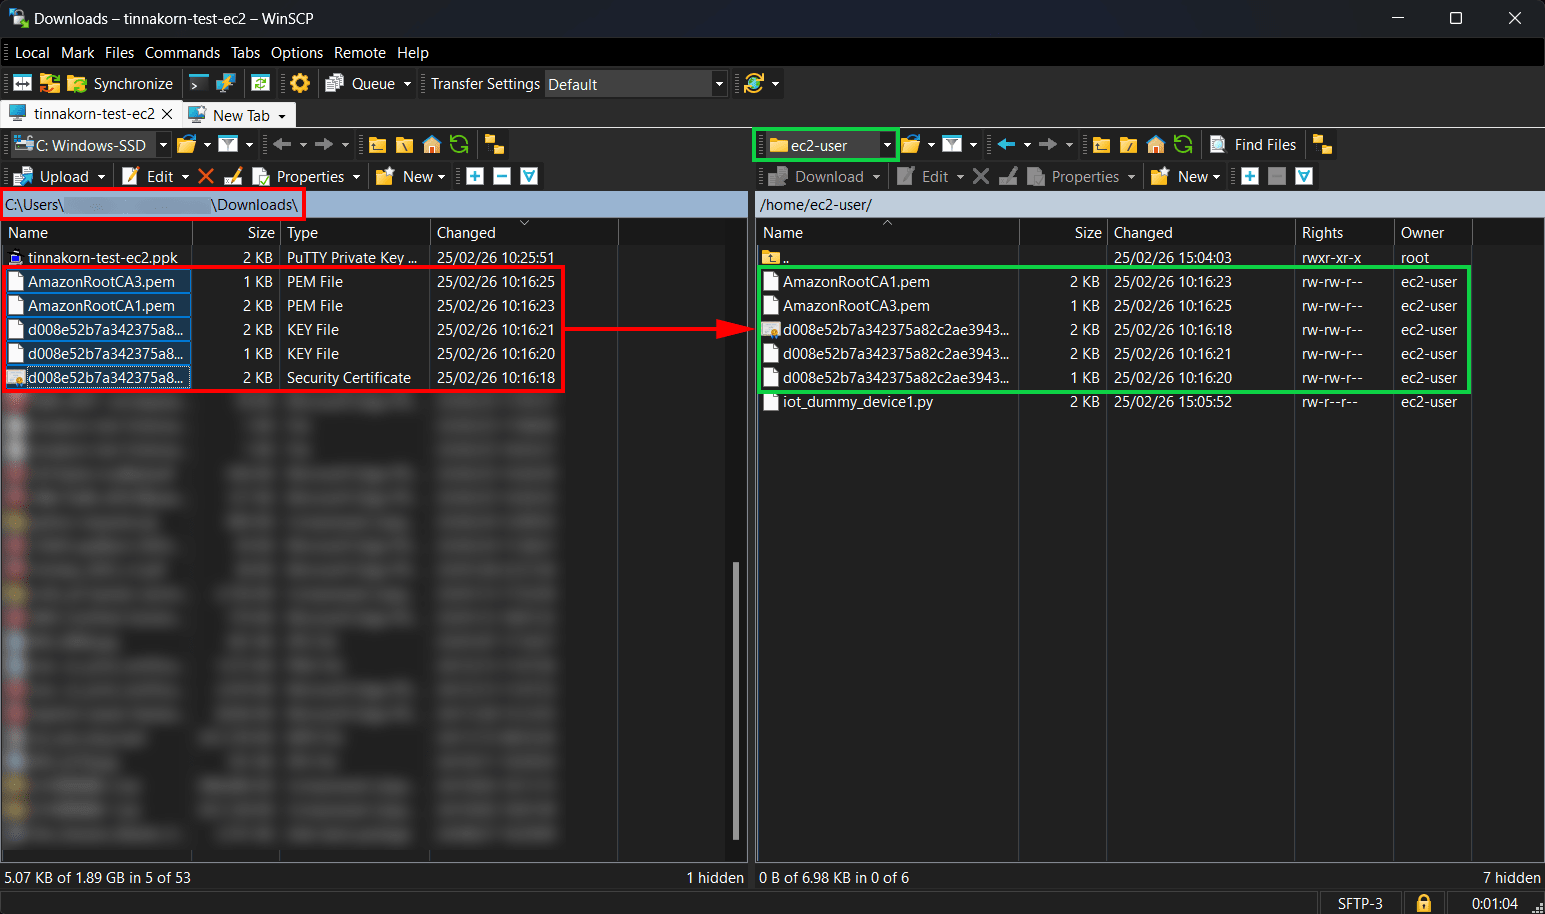This screenshot has width=1545, height=914.
Task: Refresh the local panel directory
Action: coord(459,145)
